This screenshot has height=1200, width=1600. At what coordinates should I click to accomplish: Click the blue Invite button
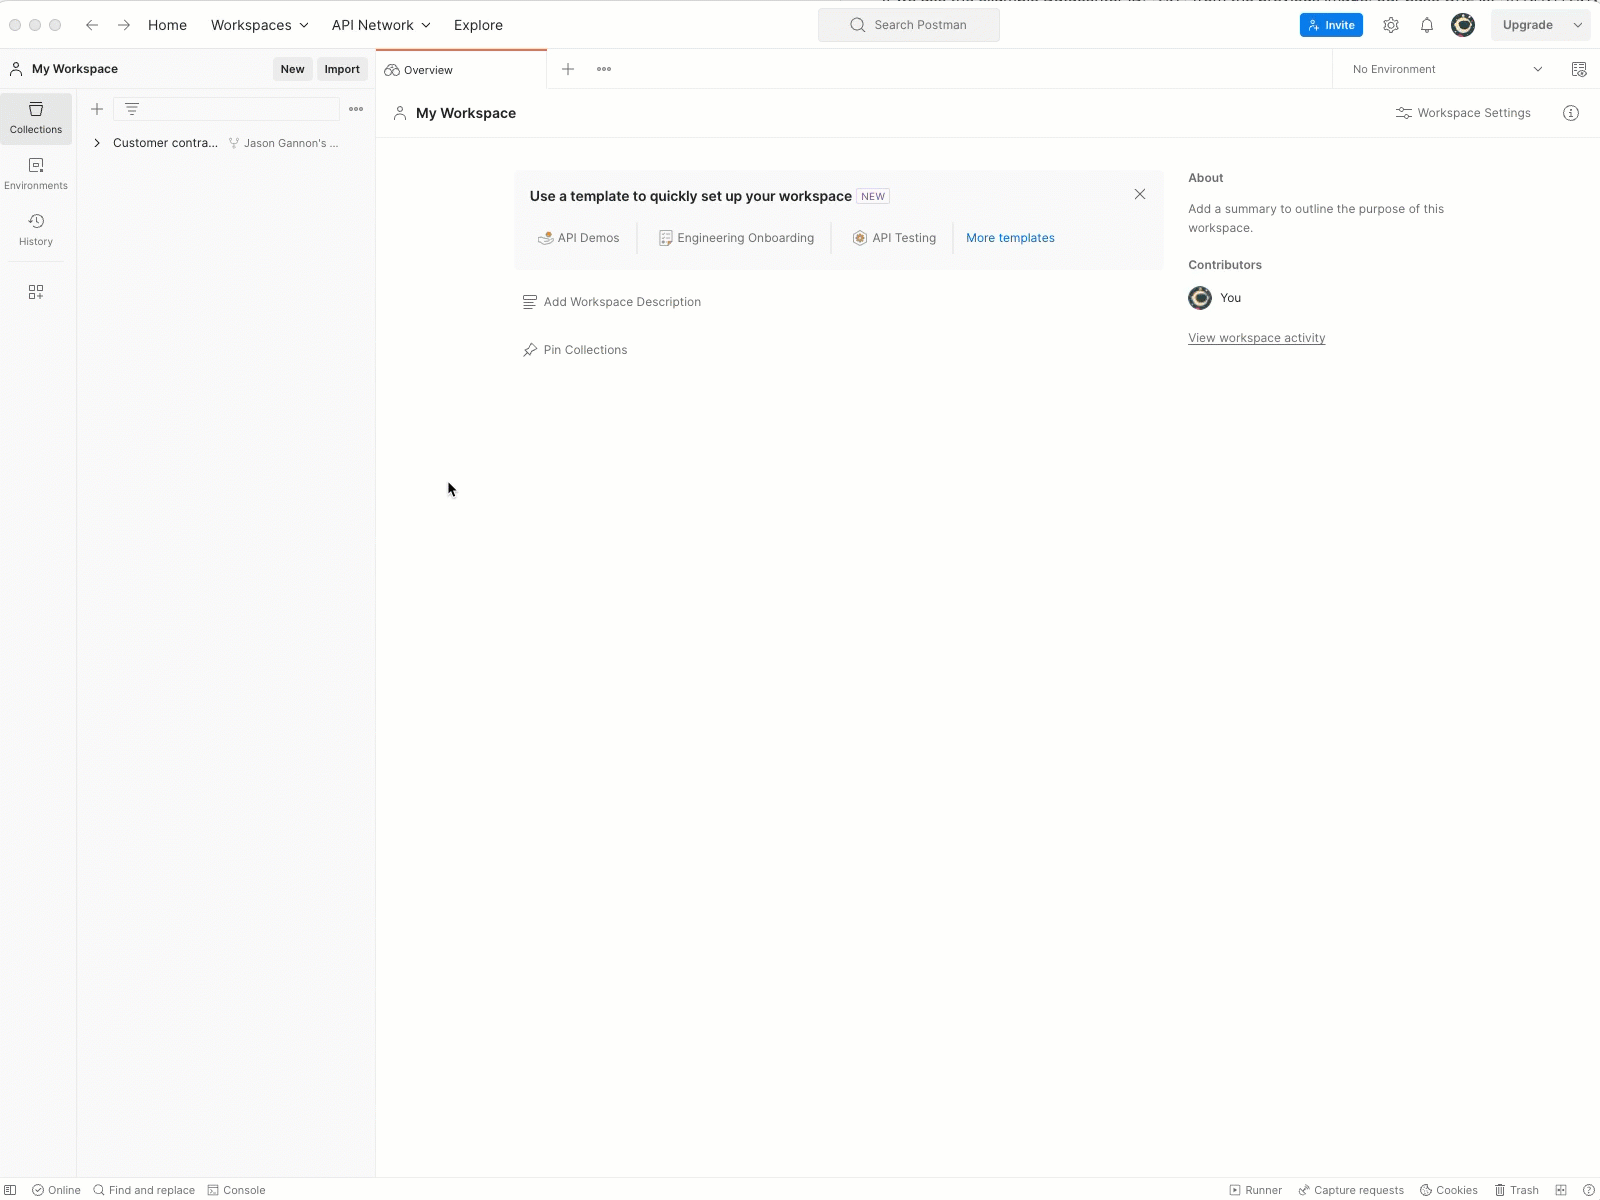[x=1331, y=25]
